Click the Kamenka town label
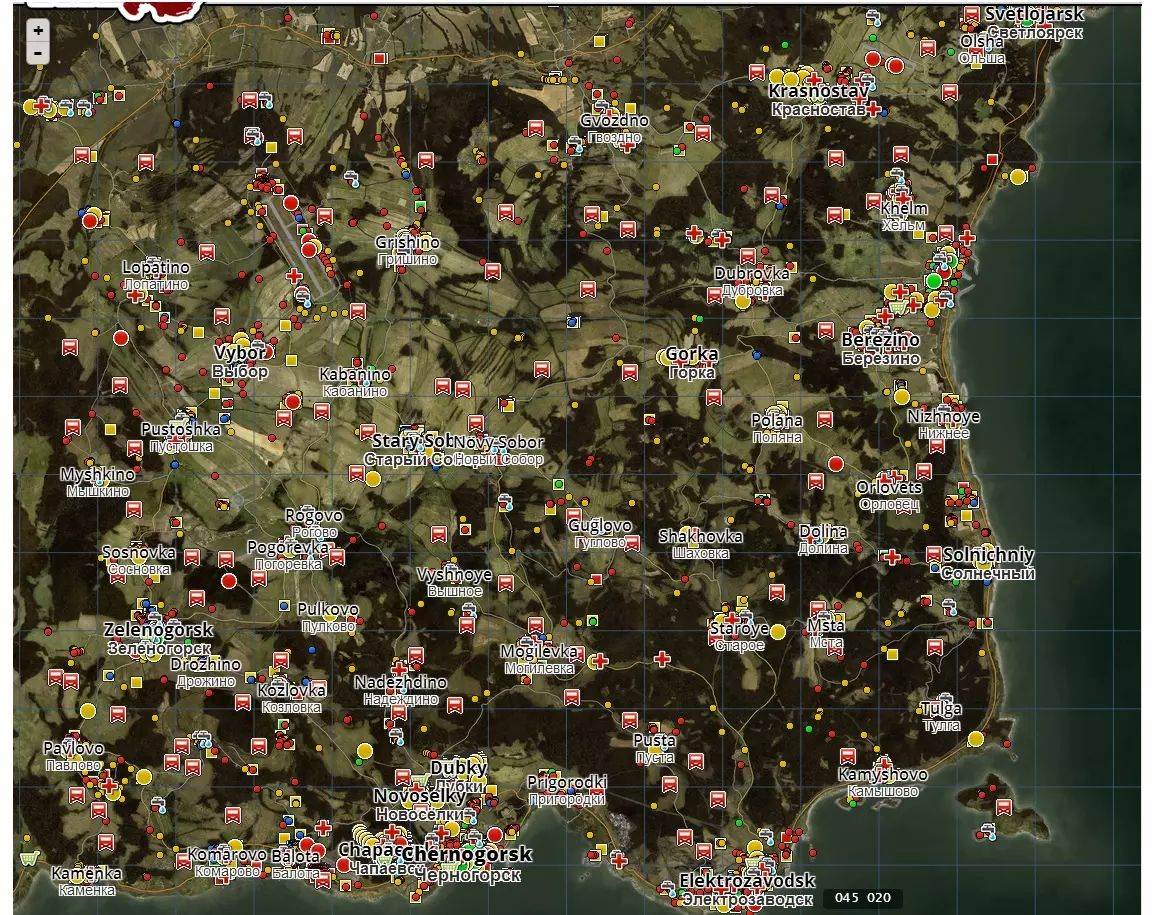 86,873
